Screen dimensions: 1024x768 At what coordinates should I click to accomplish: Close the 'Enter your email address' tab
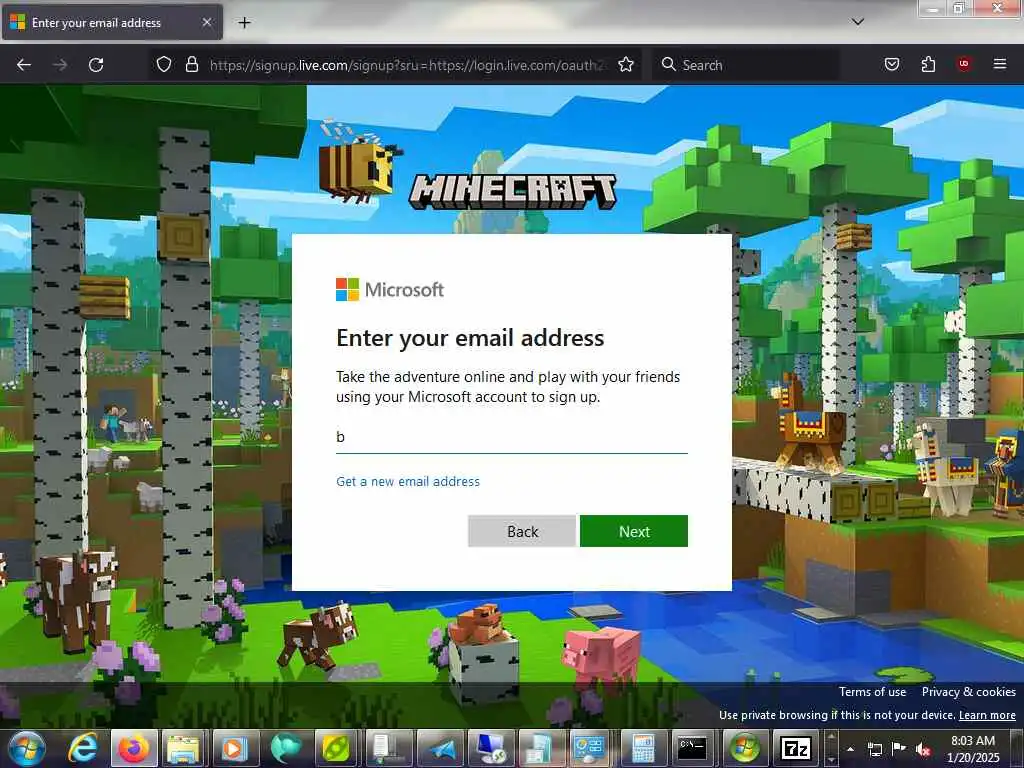[x=206, y=22]
